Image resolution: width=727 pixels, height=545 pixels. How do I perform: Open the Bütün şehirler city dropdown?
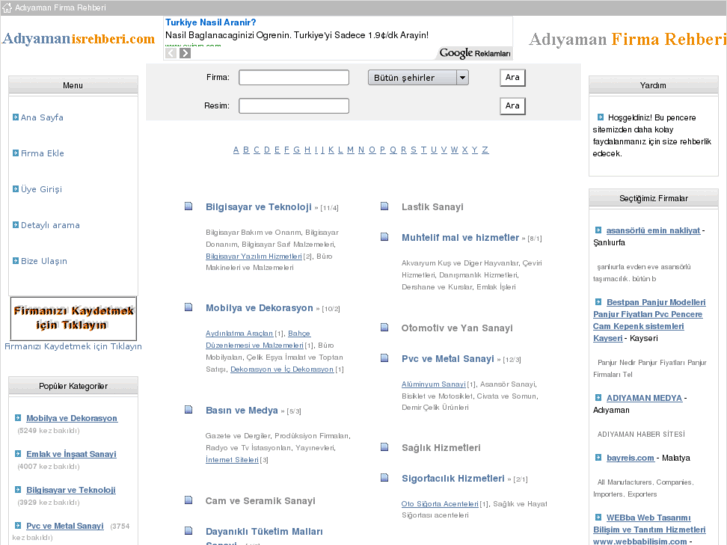pos(418,77)
